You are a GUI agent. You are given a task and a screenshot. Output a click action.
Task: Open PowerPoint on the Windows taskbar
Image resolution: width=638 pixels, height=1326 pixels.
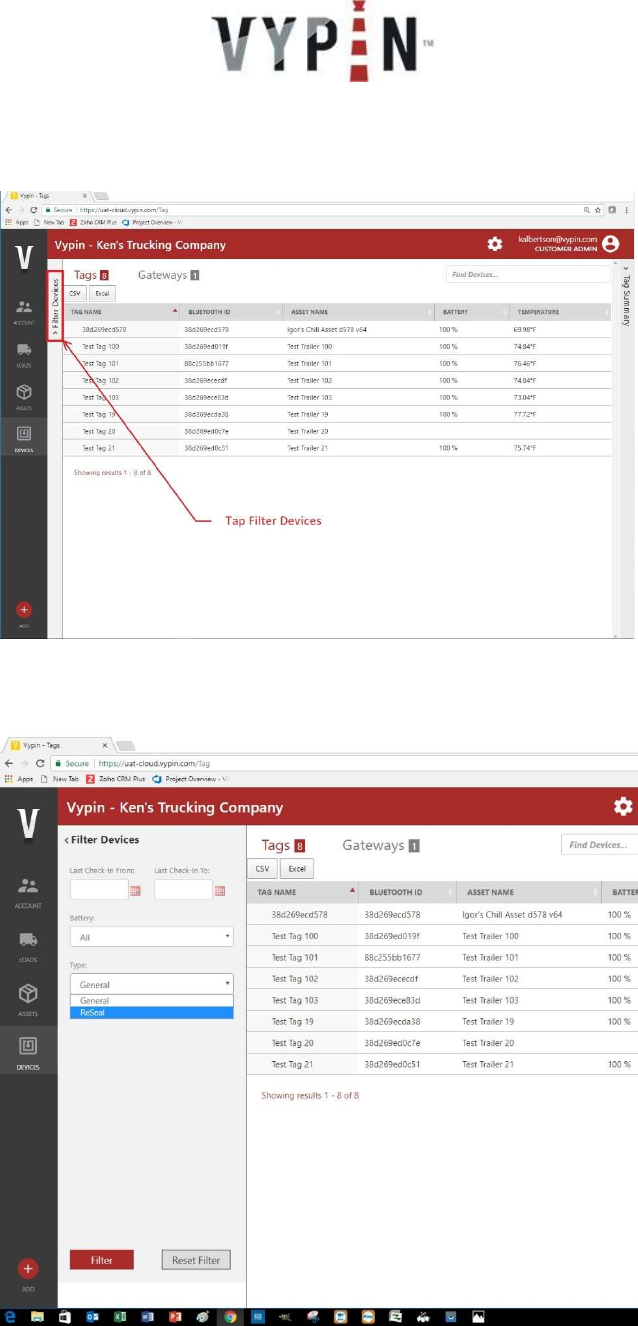click(174, 1317)
